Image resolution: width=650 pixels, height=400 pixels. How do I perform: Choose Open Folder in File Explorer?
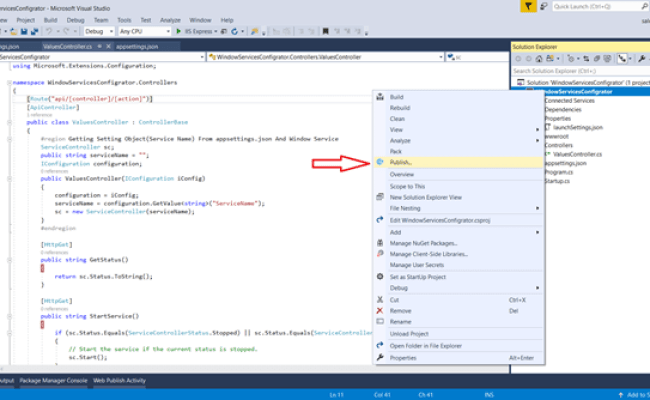pyautogui.click(x=458, y=346)
